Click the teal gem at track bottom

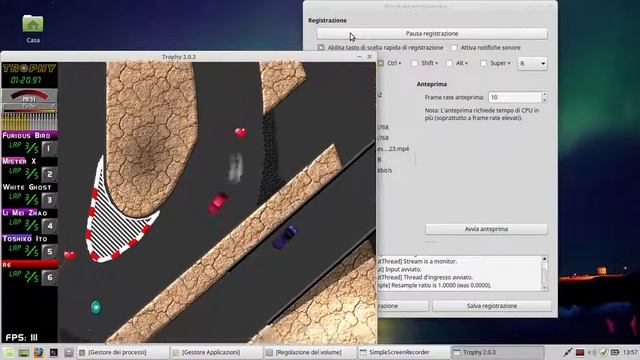click(96, 307)
